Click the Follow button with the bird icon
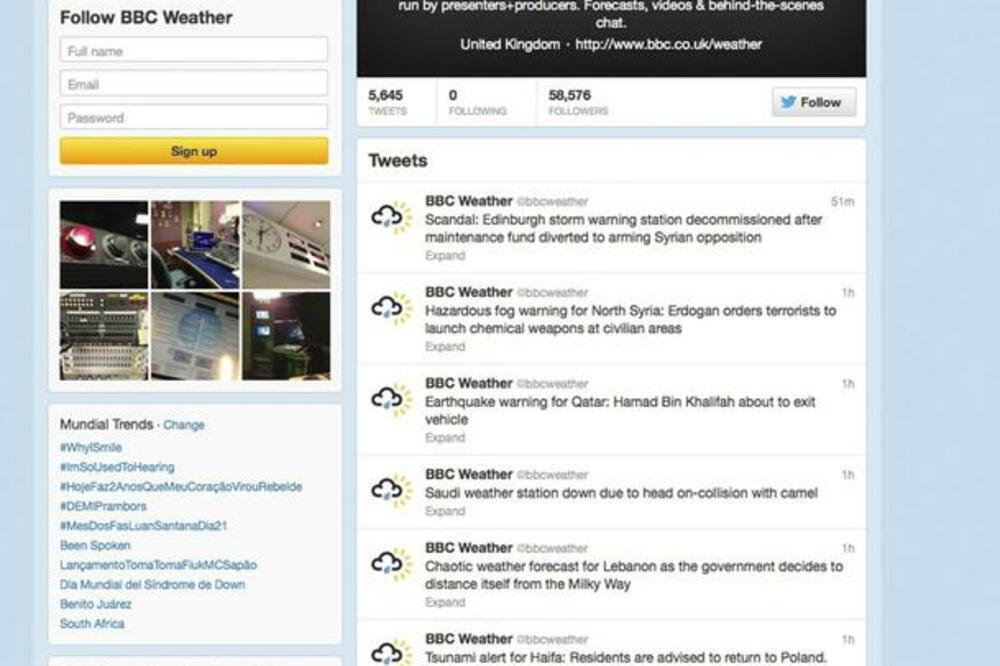The height and width of the screenshot is (666, 1000). coord(814,102)
